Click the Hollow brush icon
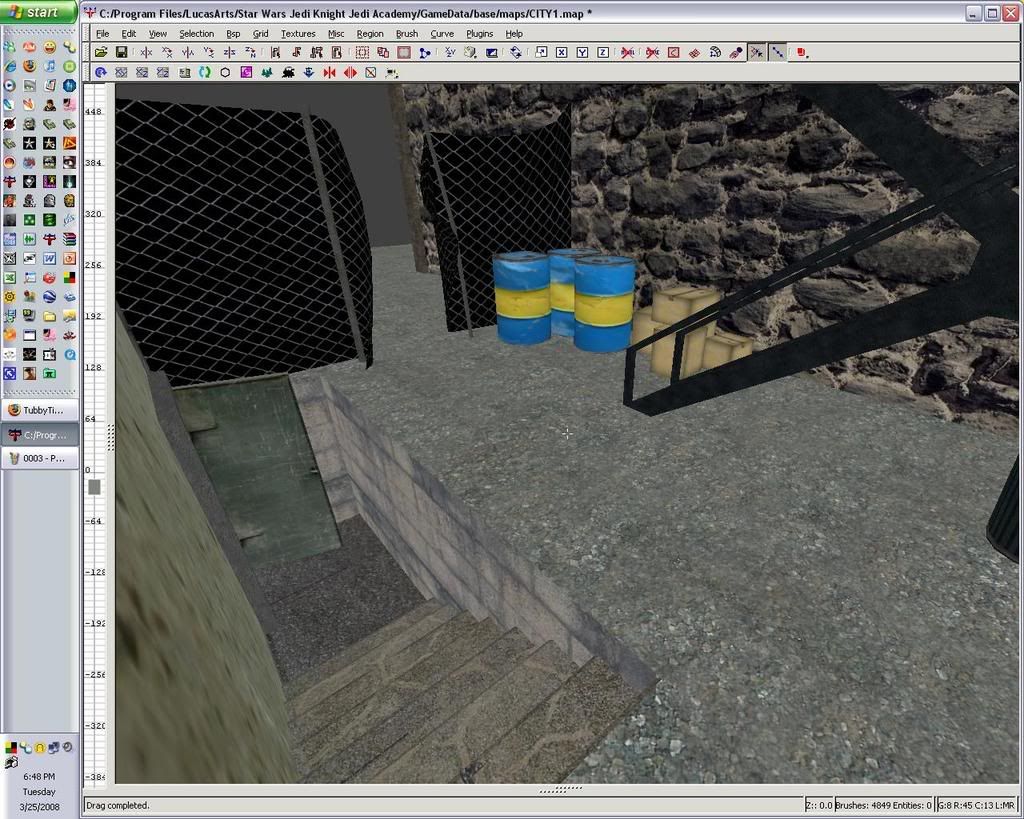Viewport: 1024px width, 819px height. [404, 52]
